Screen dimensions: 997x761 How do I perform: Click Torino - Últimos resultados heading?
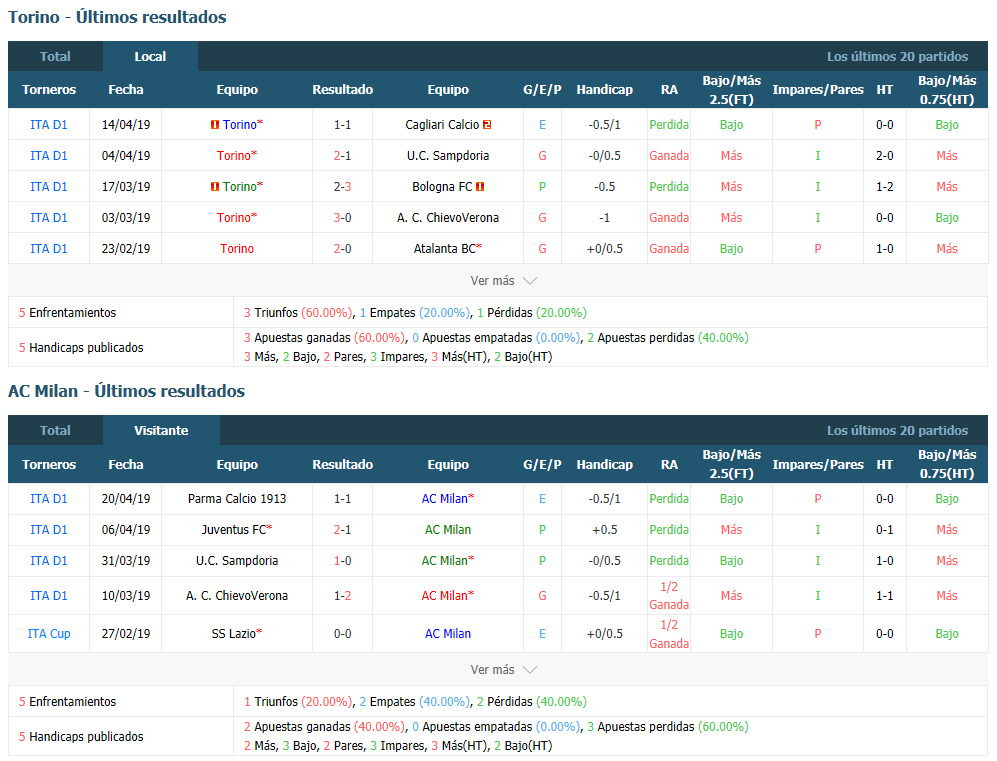coord(117,17)
